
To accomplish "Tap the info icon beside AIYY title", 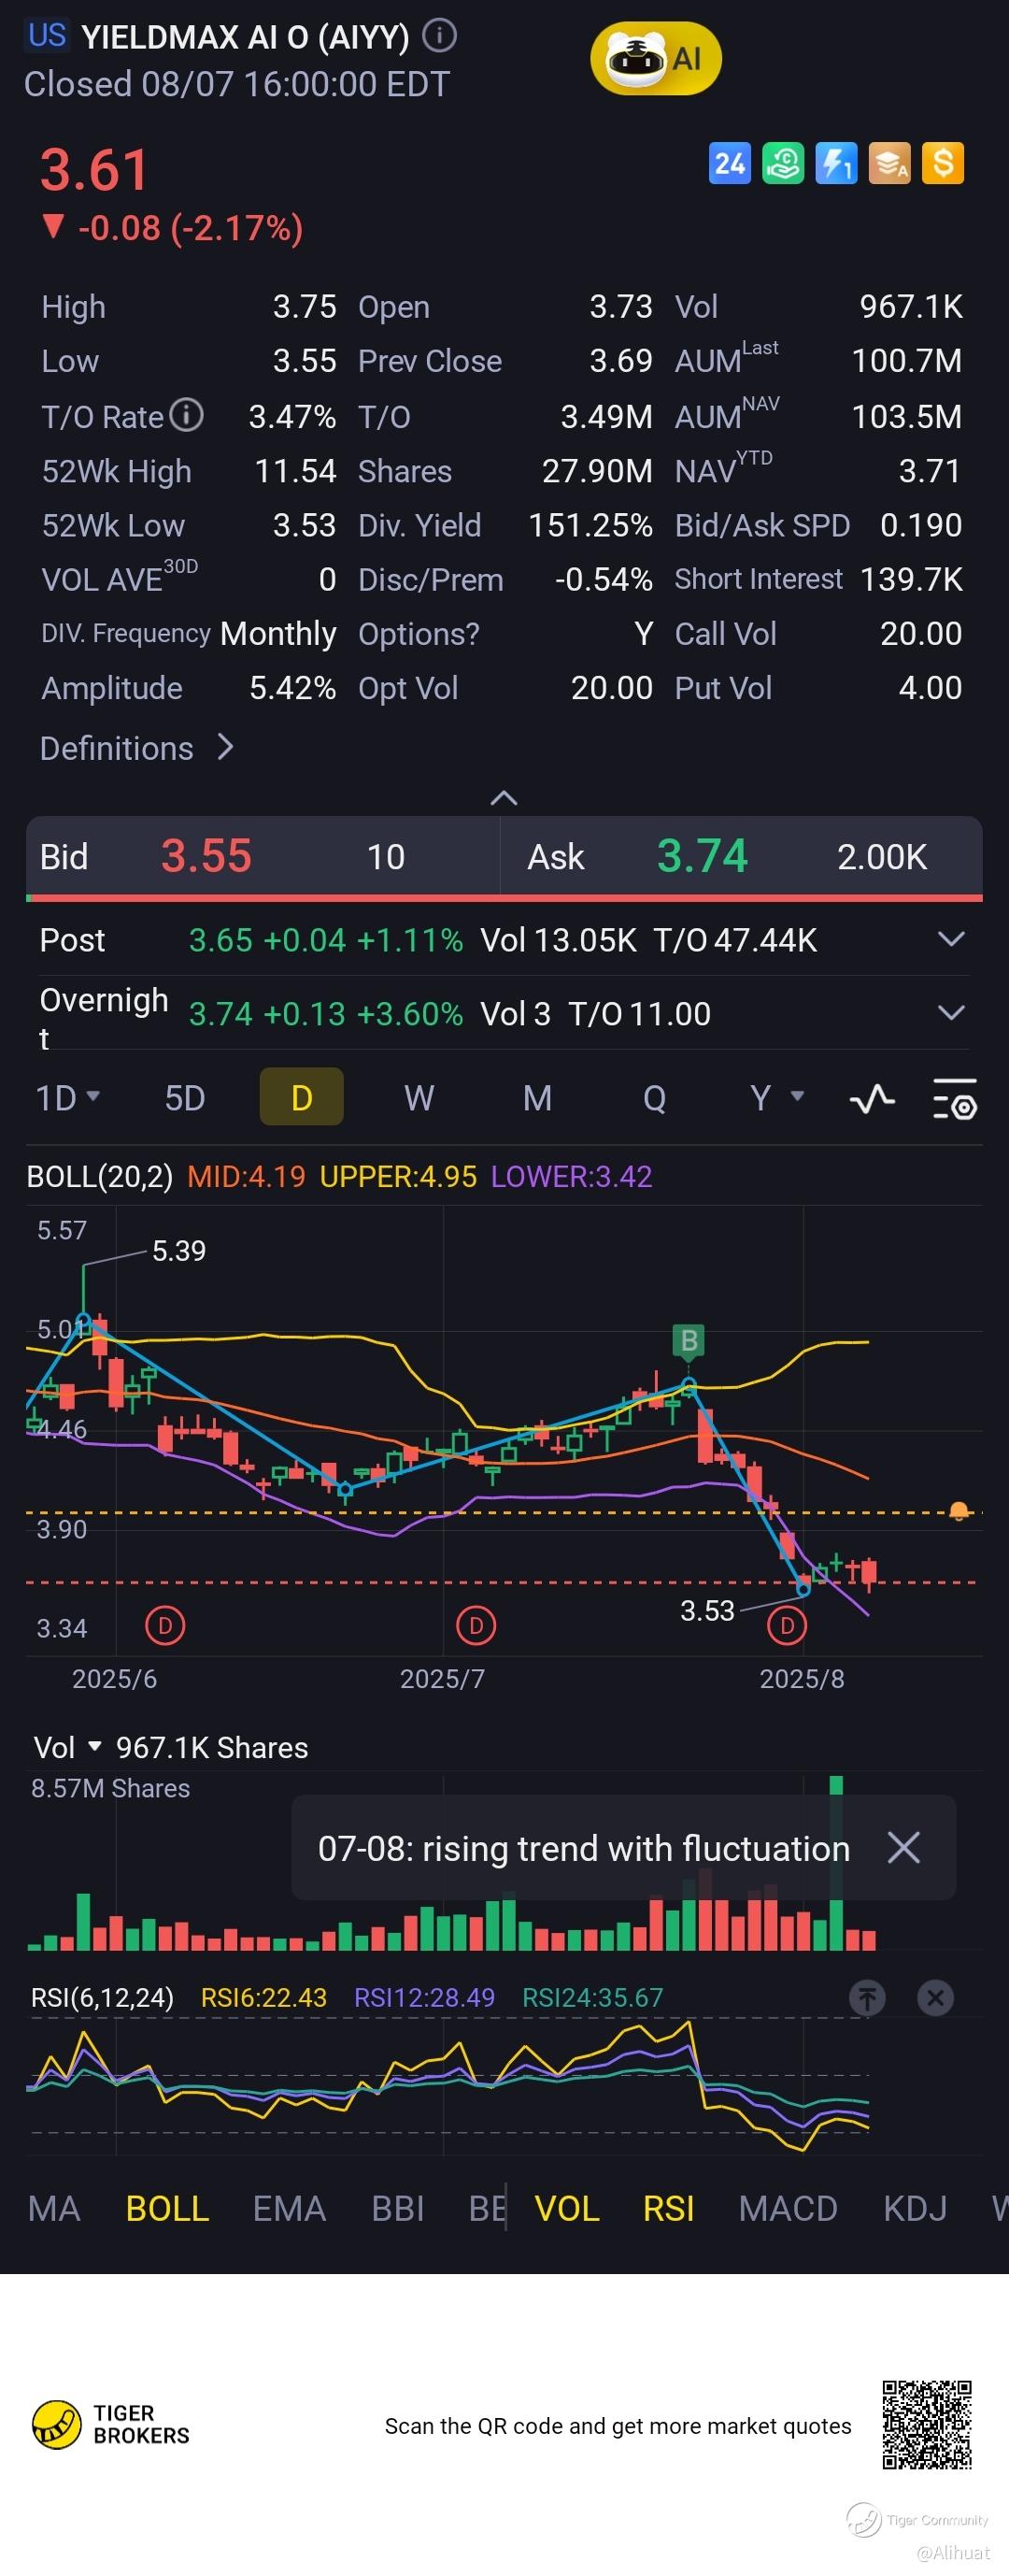I will 440,36.
